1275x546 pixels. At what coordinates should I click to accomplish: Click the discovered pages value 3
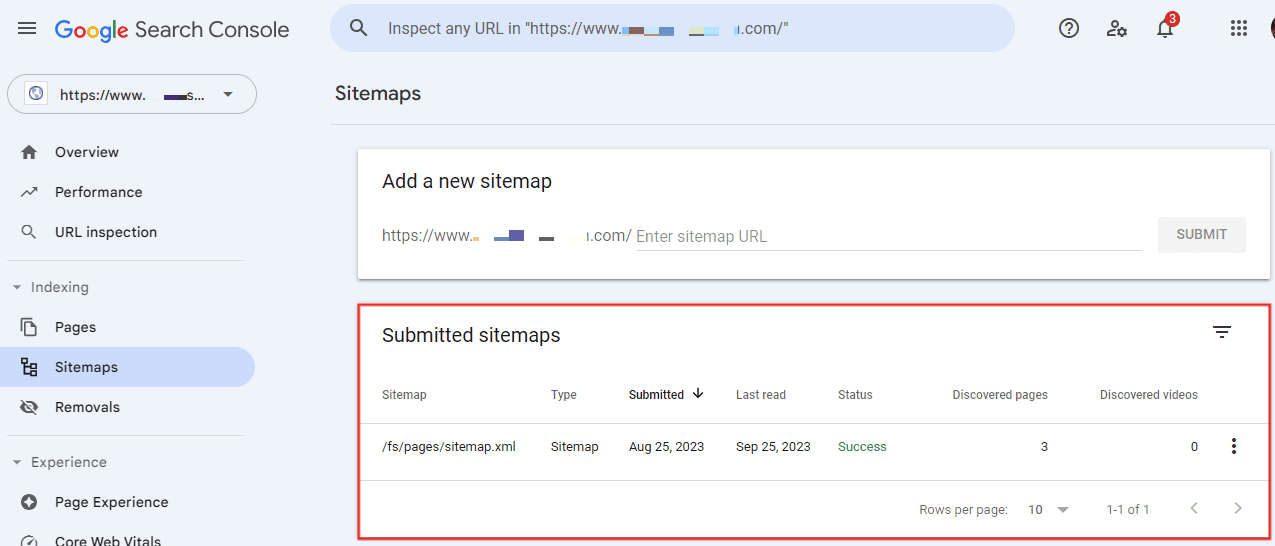point(1044,447)
